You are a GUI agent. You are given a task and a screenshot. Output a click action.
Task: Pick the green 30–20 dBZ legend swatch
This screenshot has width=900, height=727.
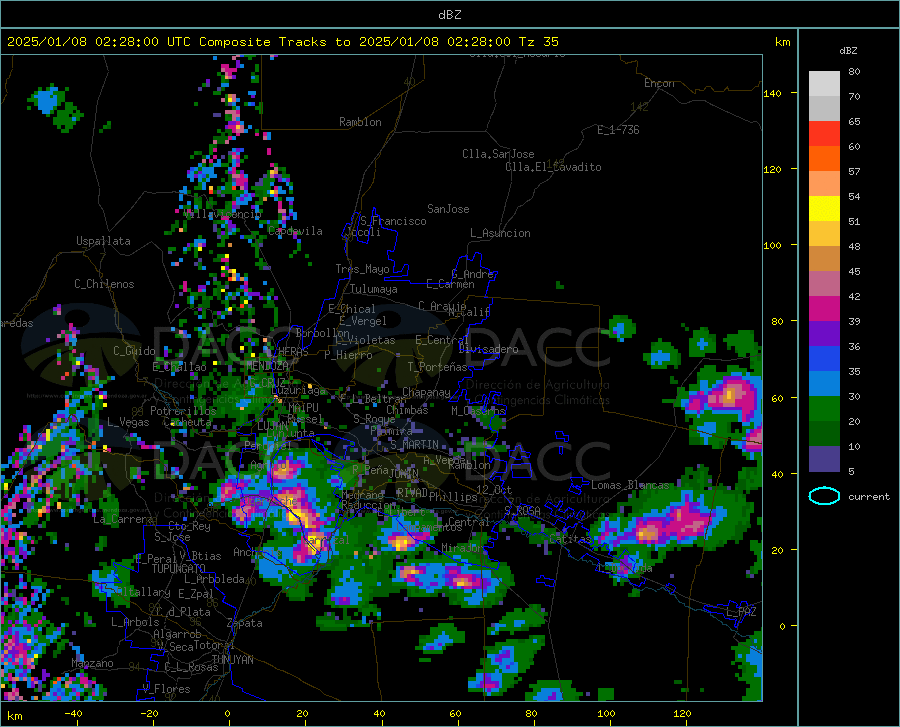(824, 409)
